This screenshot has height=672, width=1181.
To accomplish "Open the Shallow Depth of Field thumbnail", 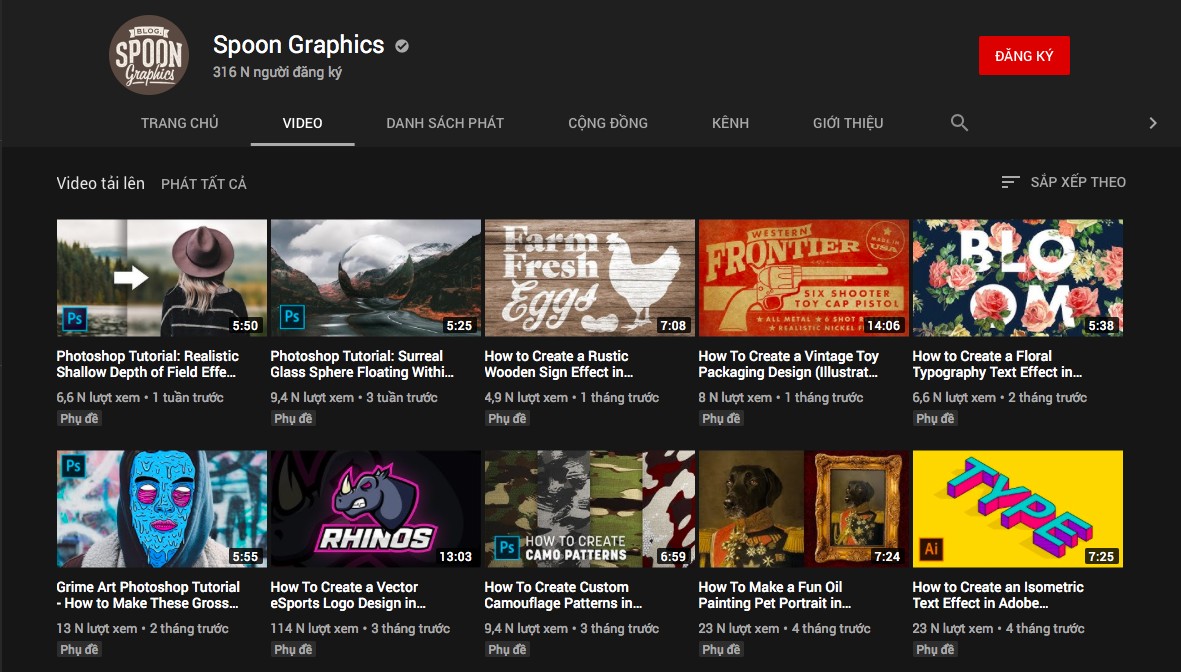I will click(161, 278).
